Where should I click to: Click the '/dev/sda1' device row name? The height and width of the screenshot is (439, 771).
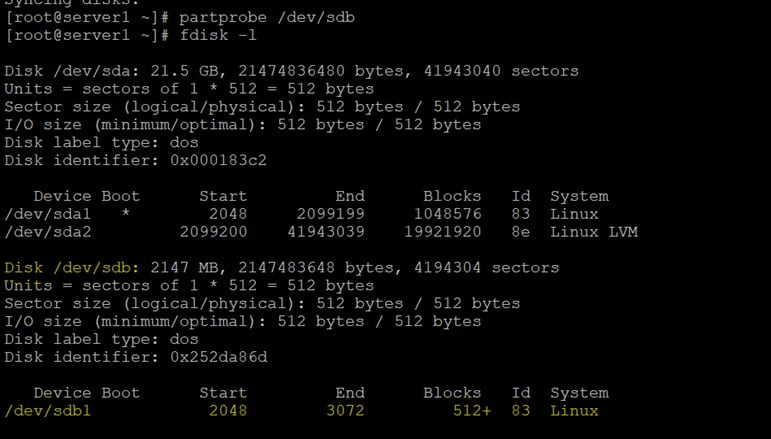[48, 214]
